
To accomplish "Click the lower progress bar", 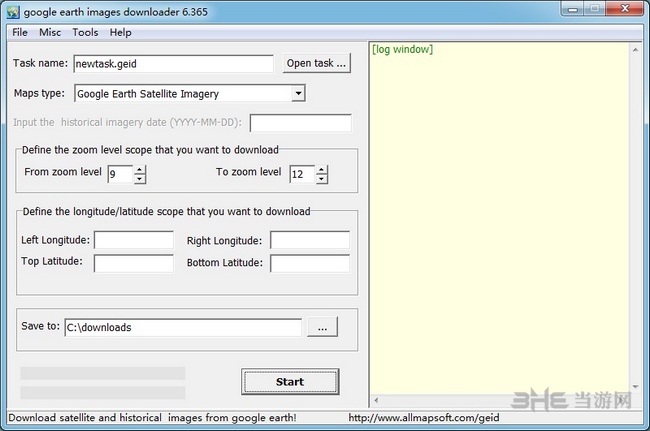I will click(x=103, y=392).
